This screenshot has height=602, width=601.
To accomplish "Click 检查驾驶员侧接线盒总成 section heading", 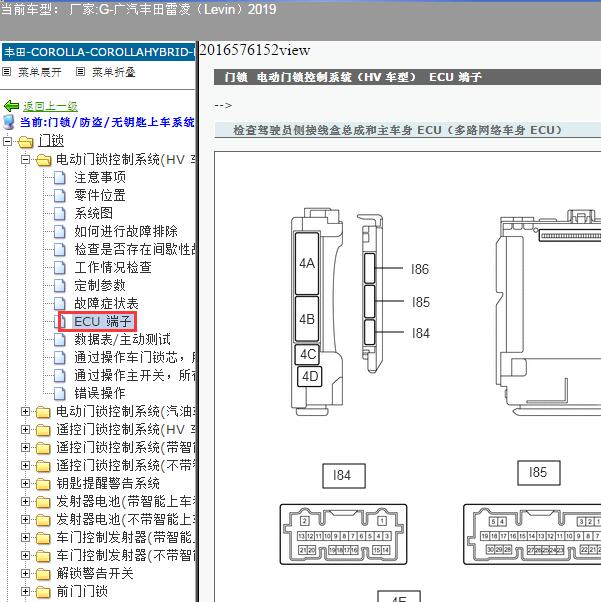I will [397, 130].
